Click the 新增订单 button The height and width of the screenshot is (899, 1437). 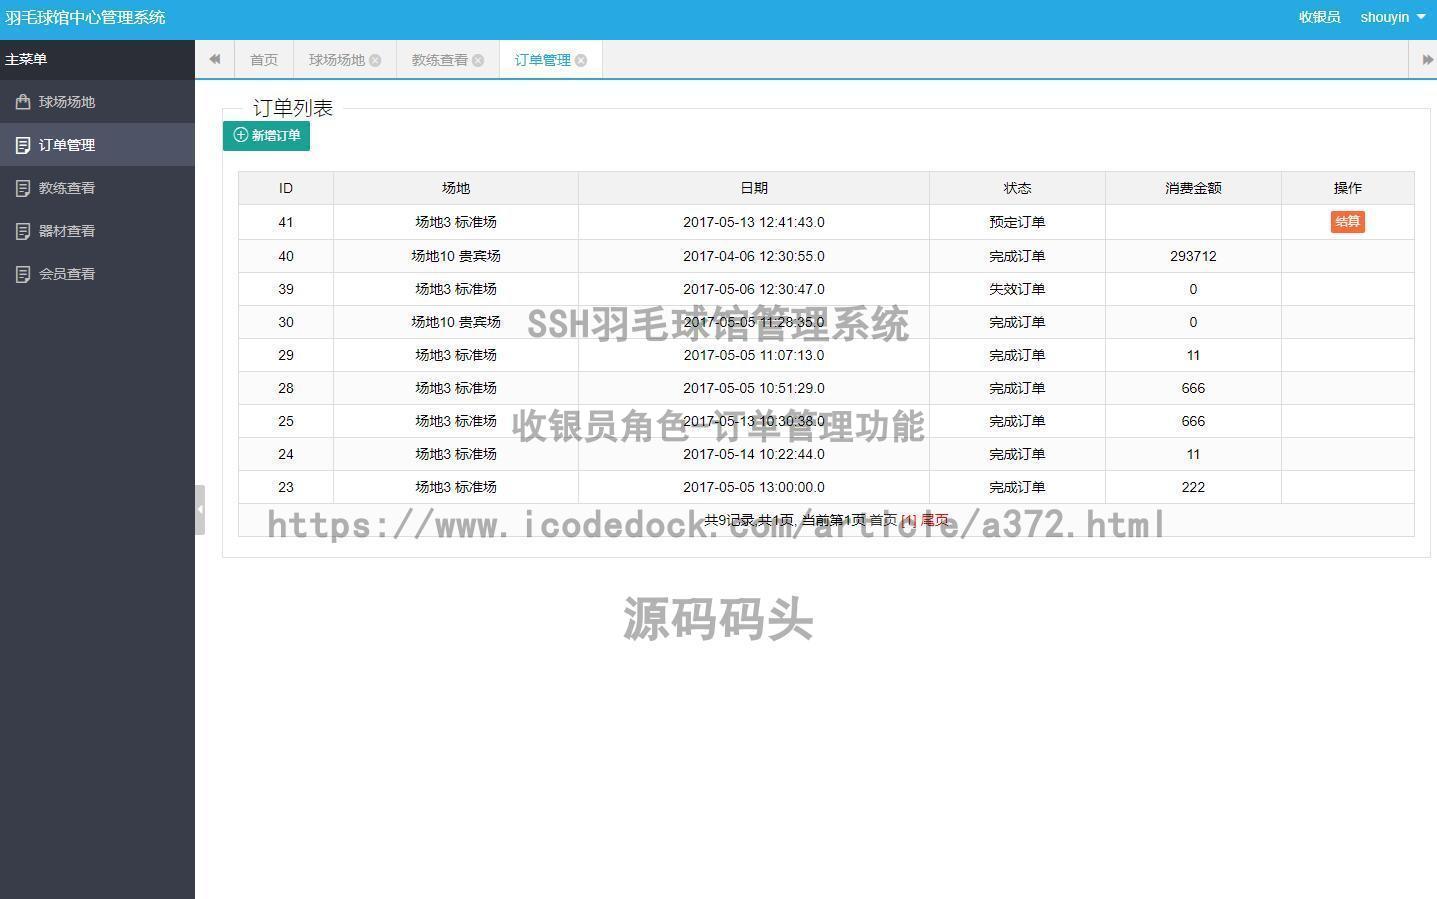pos(266,135)
